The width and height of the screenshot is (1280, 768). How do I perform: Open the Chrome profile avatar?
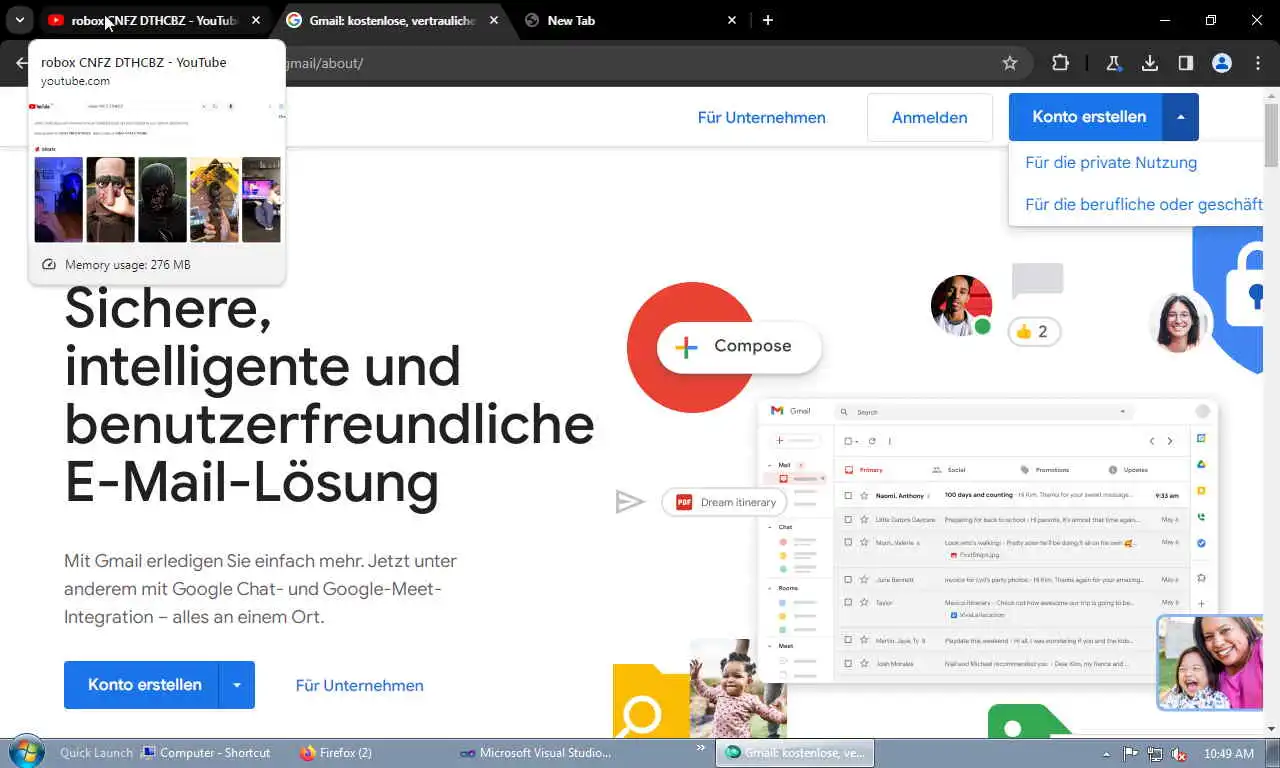tap(1222, 63)
